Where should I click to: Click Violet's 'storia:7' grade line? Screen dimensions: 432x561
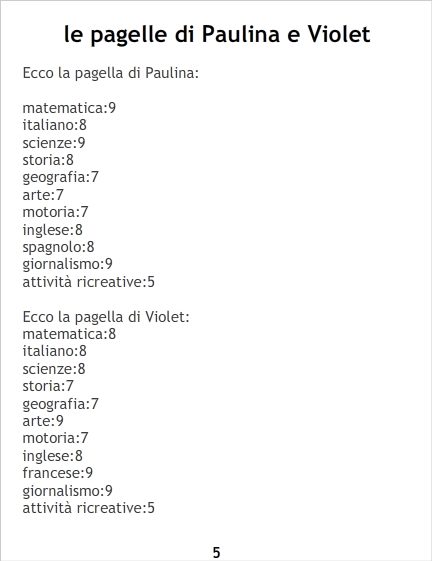click(x=48, y=386)
